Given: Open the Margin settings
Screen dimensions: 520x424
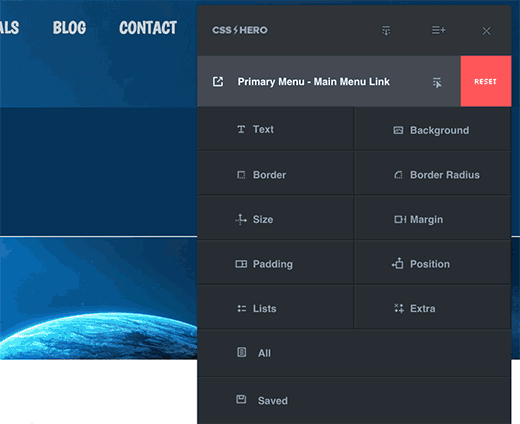Looking at the screenshot, I should pyautogui.click(x=432, y=219).
